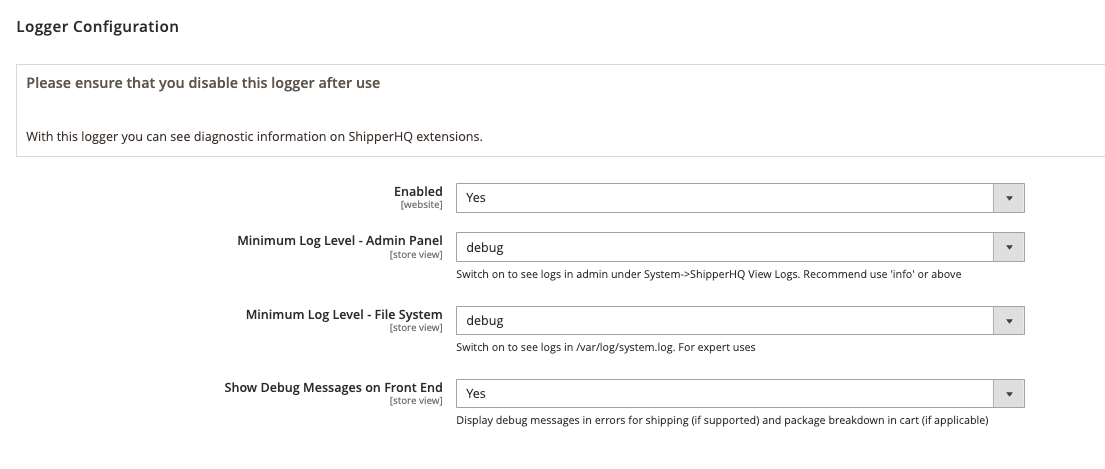Click the [website] scope label under Enabled
This screenshot has width=1105, height=469.
[x=421, y=205]
